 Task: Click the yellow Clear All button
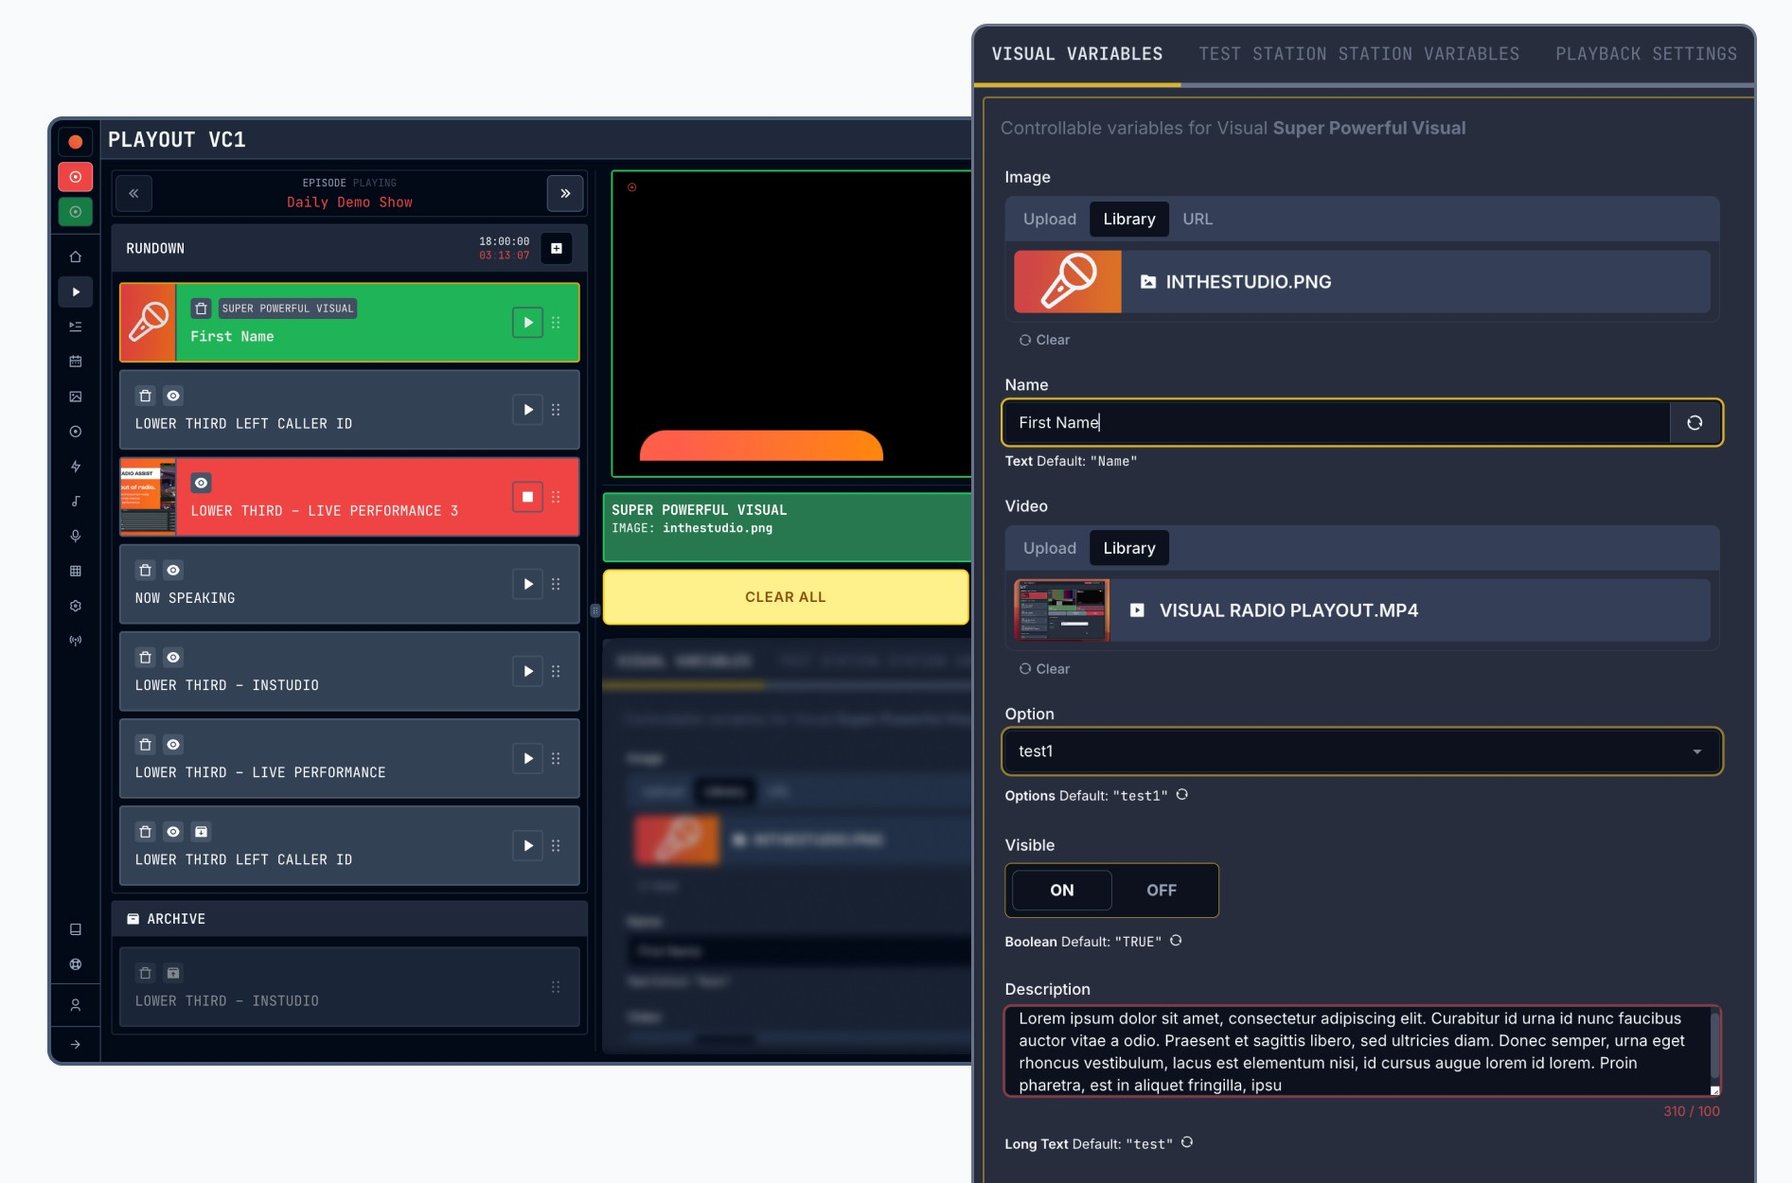[x=785, y=597]
